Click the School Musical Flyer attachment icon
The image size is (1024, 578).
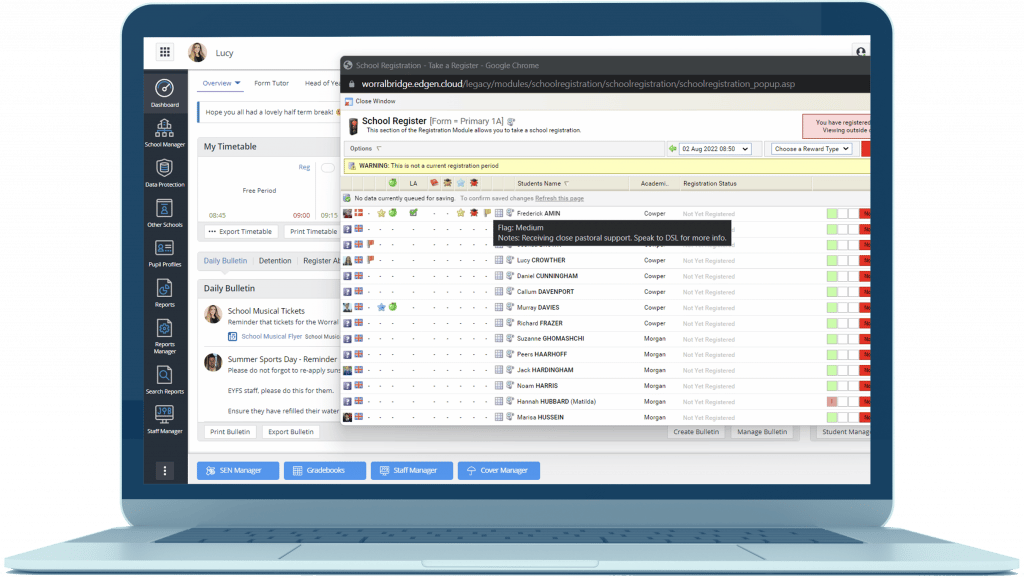pyautogui.click(x=232, y=336)
